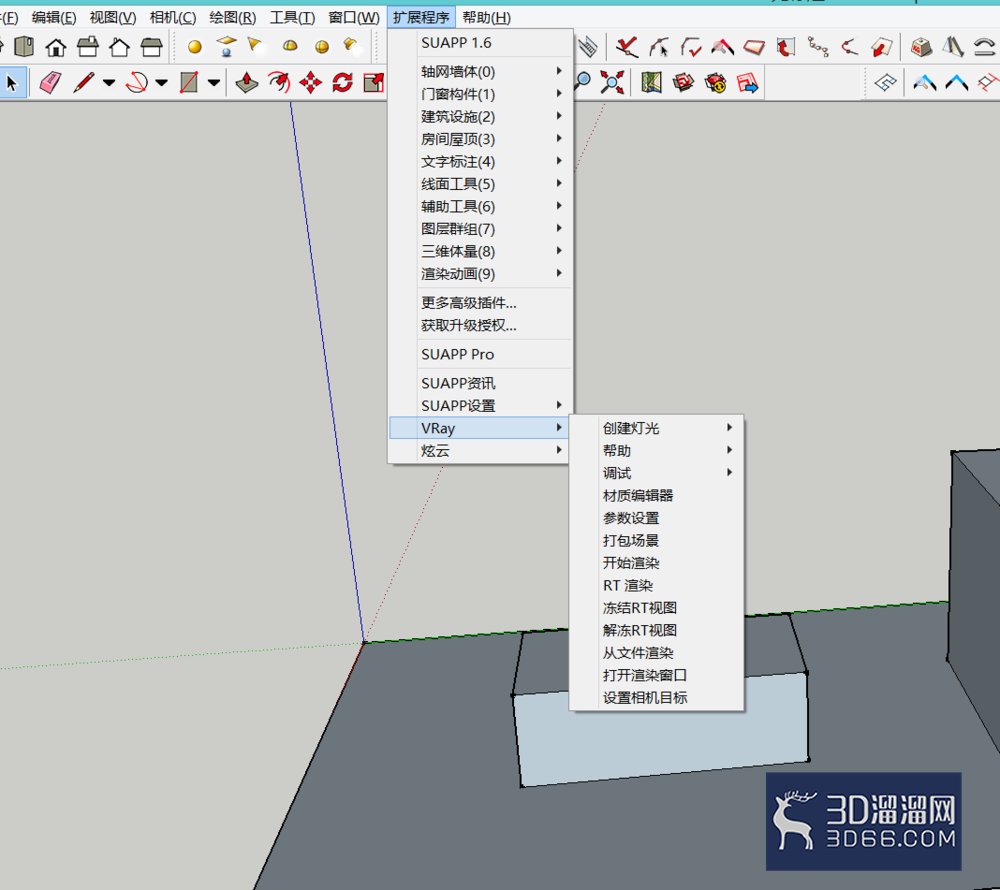Choose the Arc drawing tool
The height and width of the screenshot is (890, 1000).
(x=136, y=83)
